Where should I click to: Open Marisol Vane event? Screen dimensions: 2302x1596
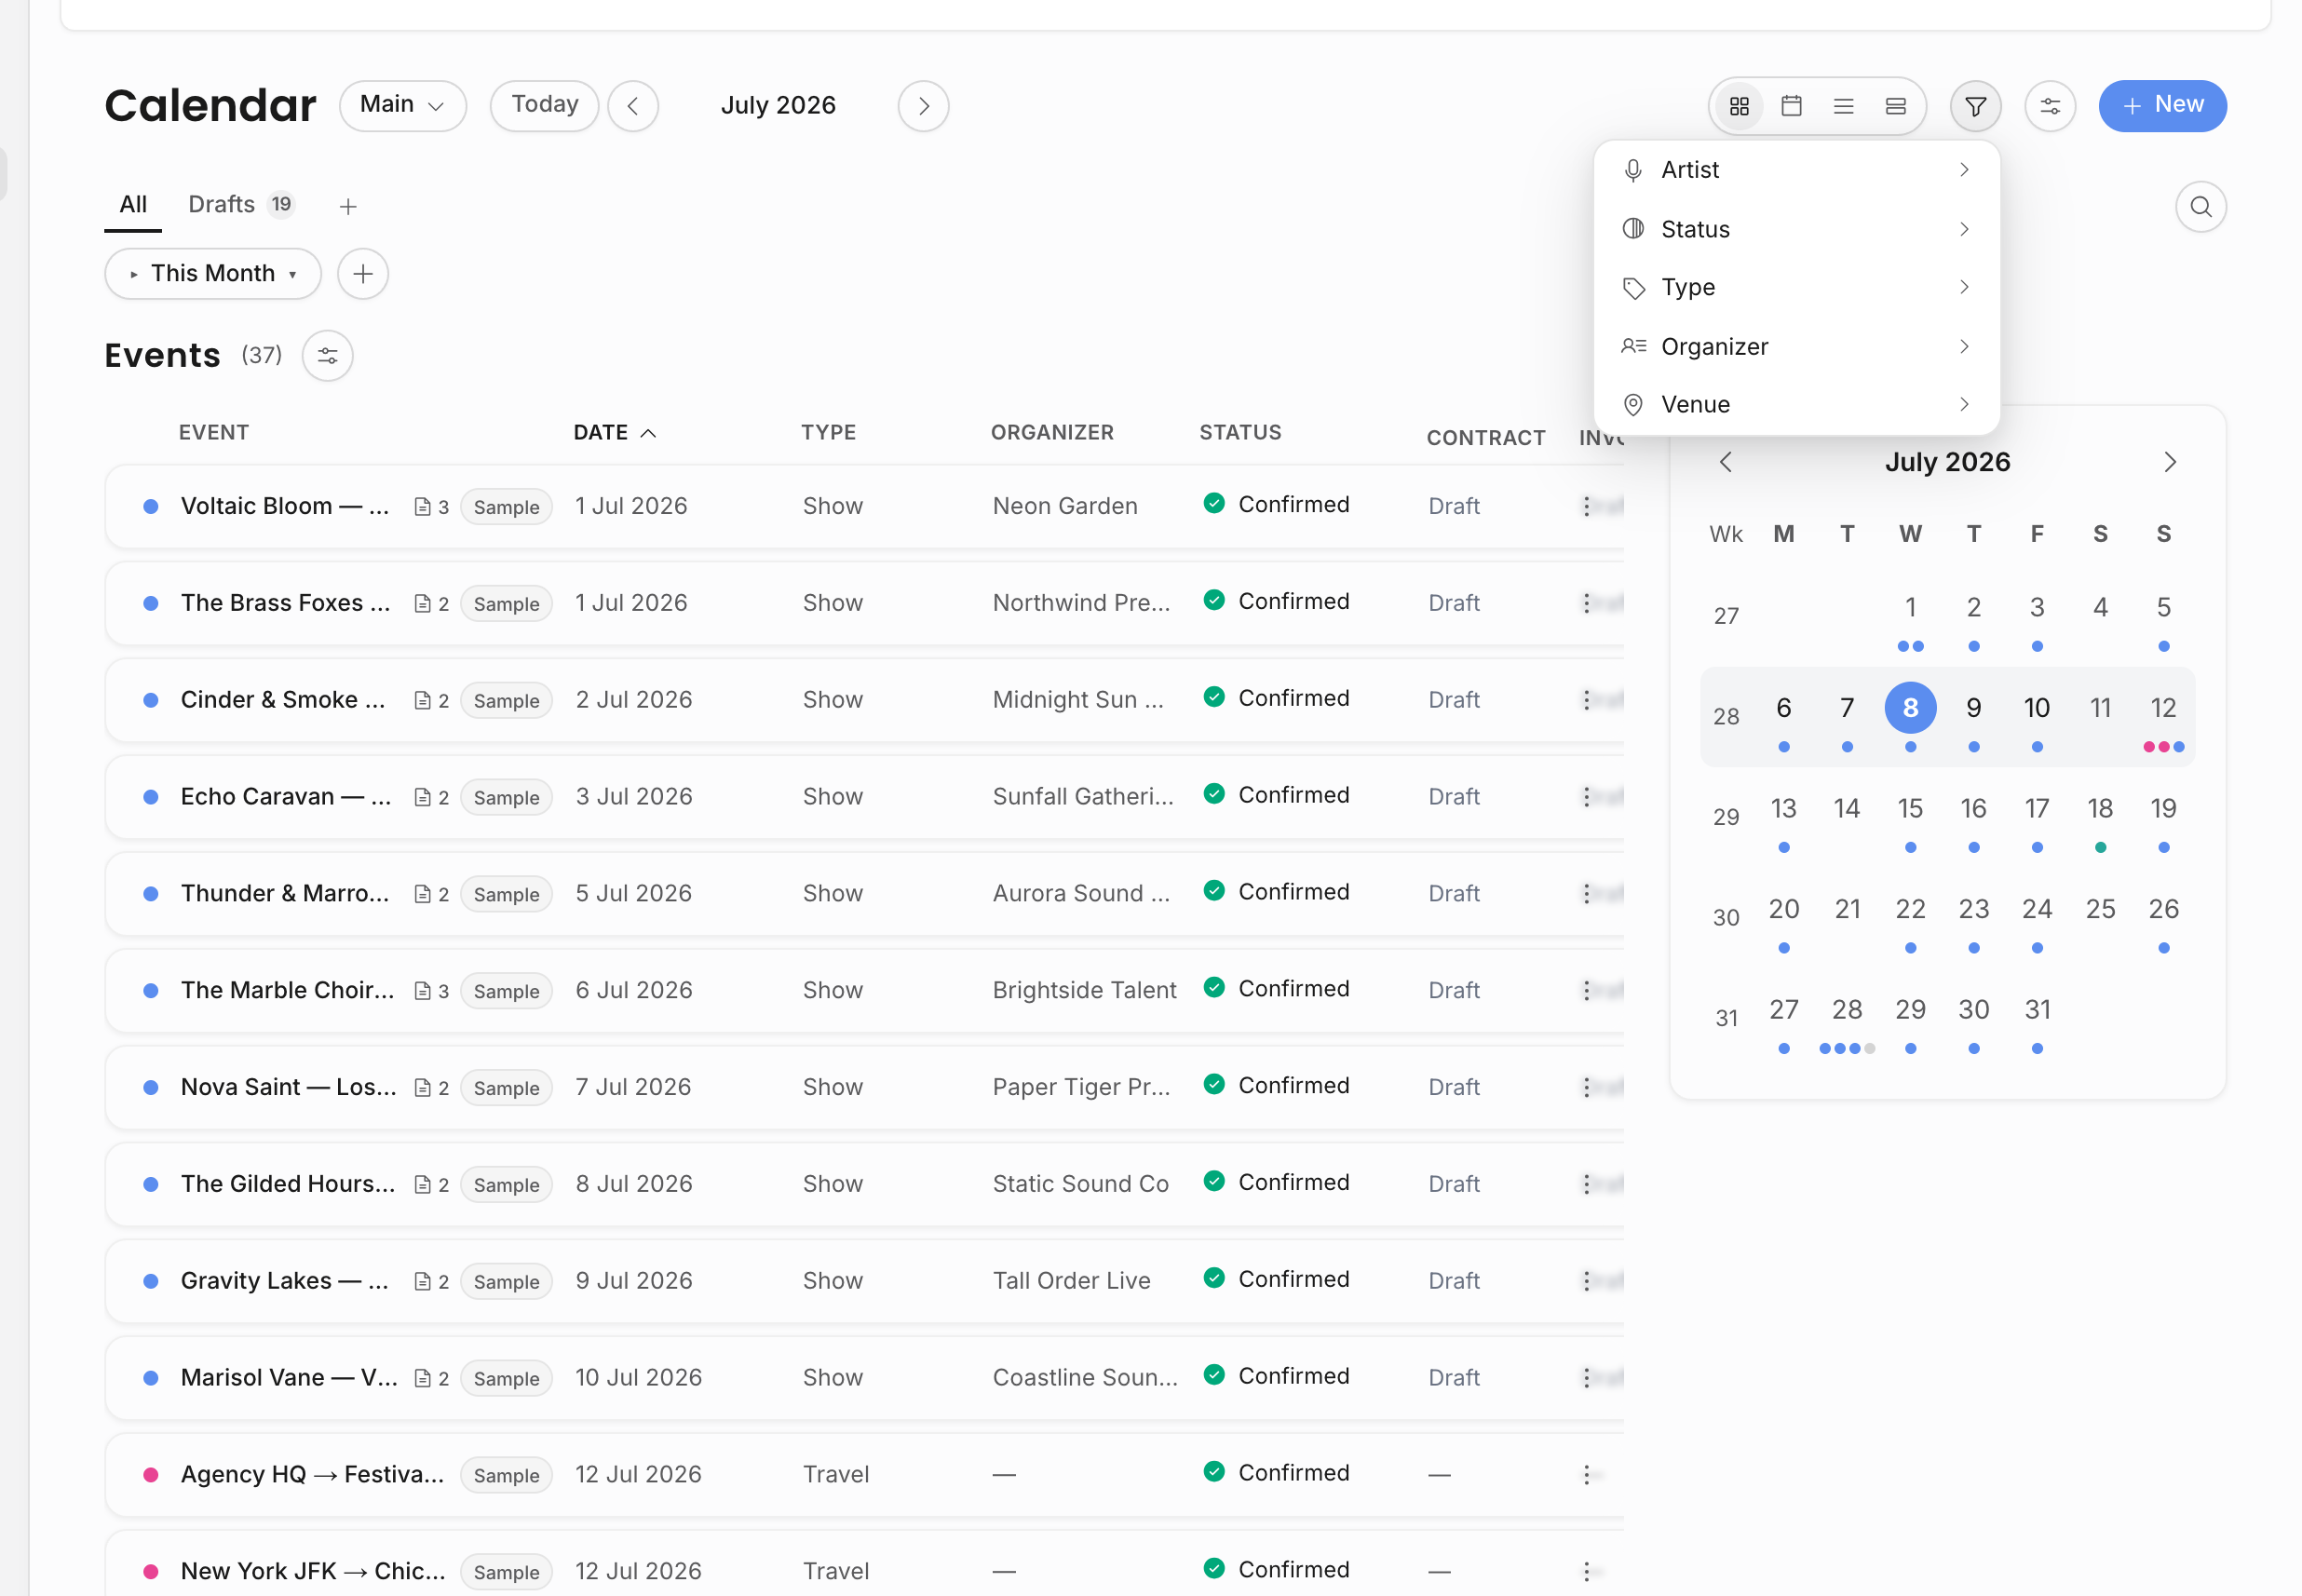pos(289,1378)
